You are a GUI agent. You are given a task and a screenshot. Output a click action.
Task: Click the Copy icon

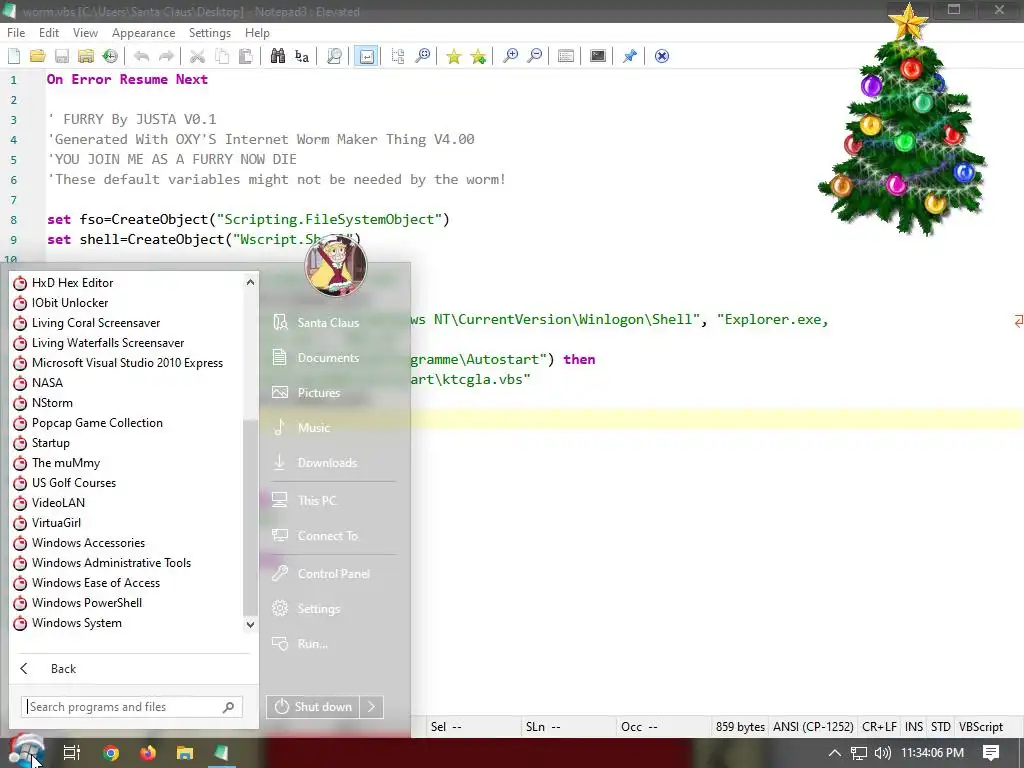[x=221, y=56]
